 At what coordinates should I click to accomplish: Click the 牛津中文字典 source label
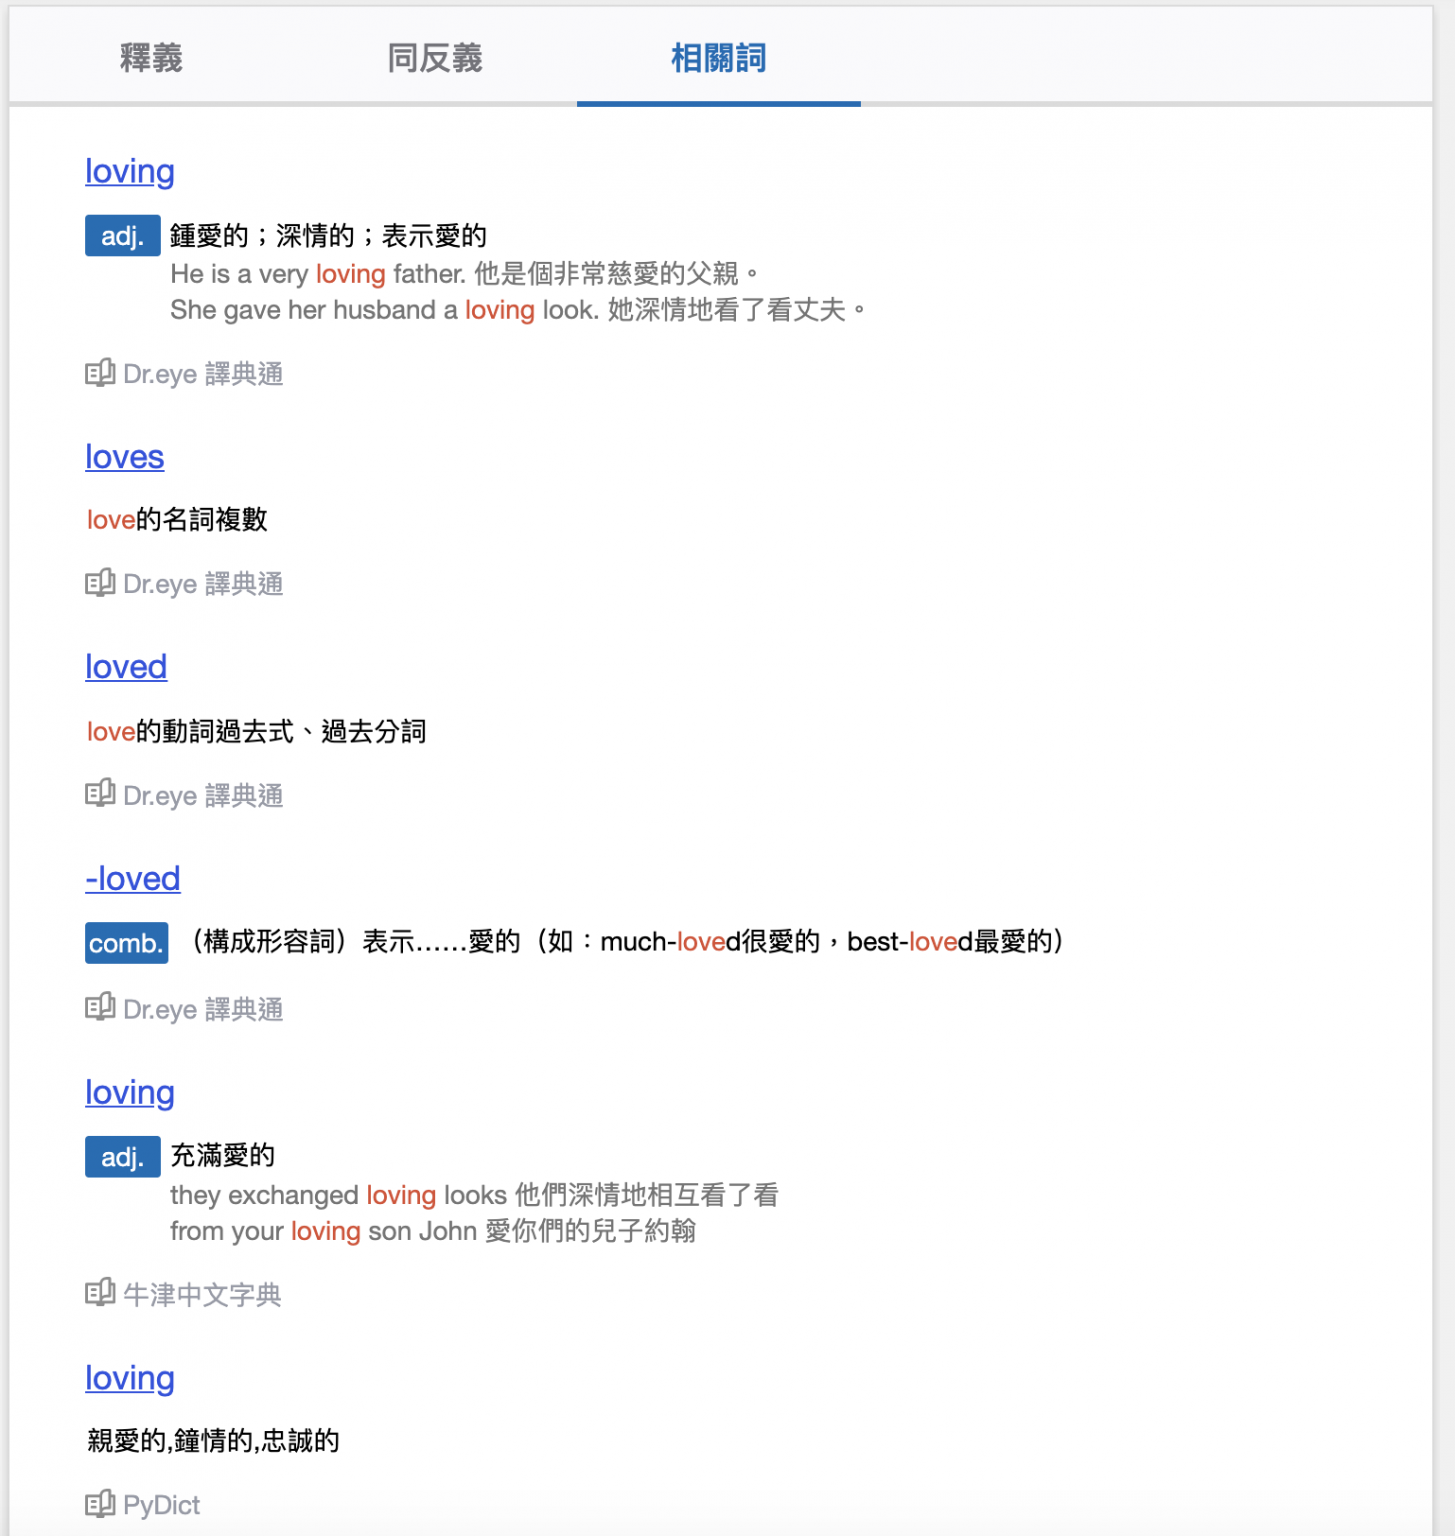coord(200,1294)
